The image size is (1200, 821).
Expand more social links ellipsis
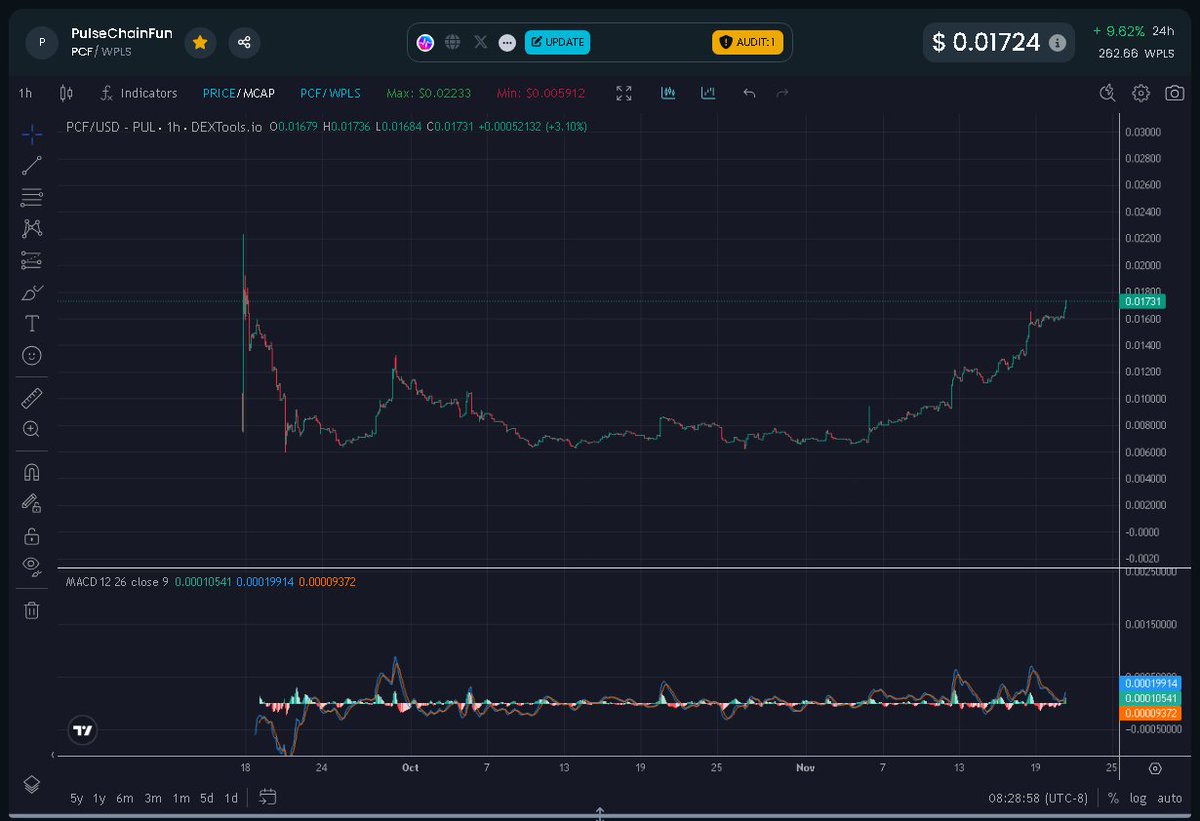(x=507, y=42)
